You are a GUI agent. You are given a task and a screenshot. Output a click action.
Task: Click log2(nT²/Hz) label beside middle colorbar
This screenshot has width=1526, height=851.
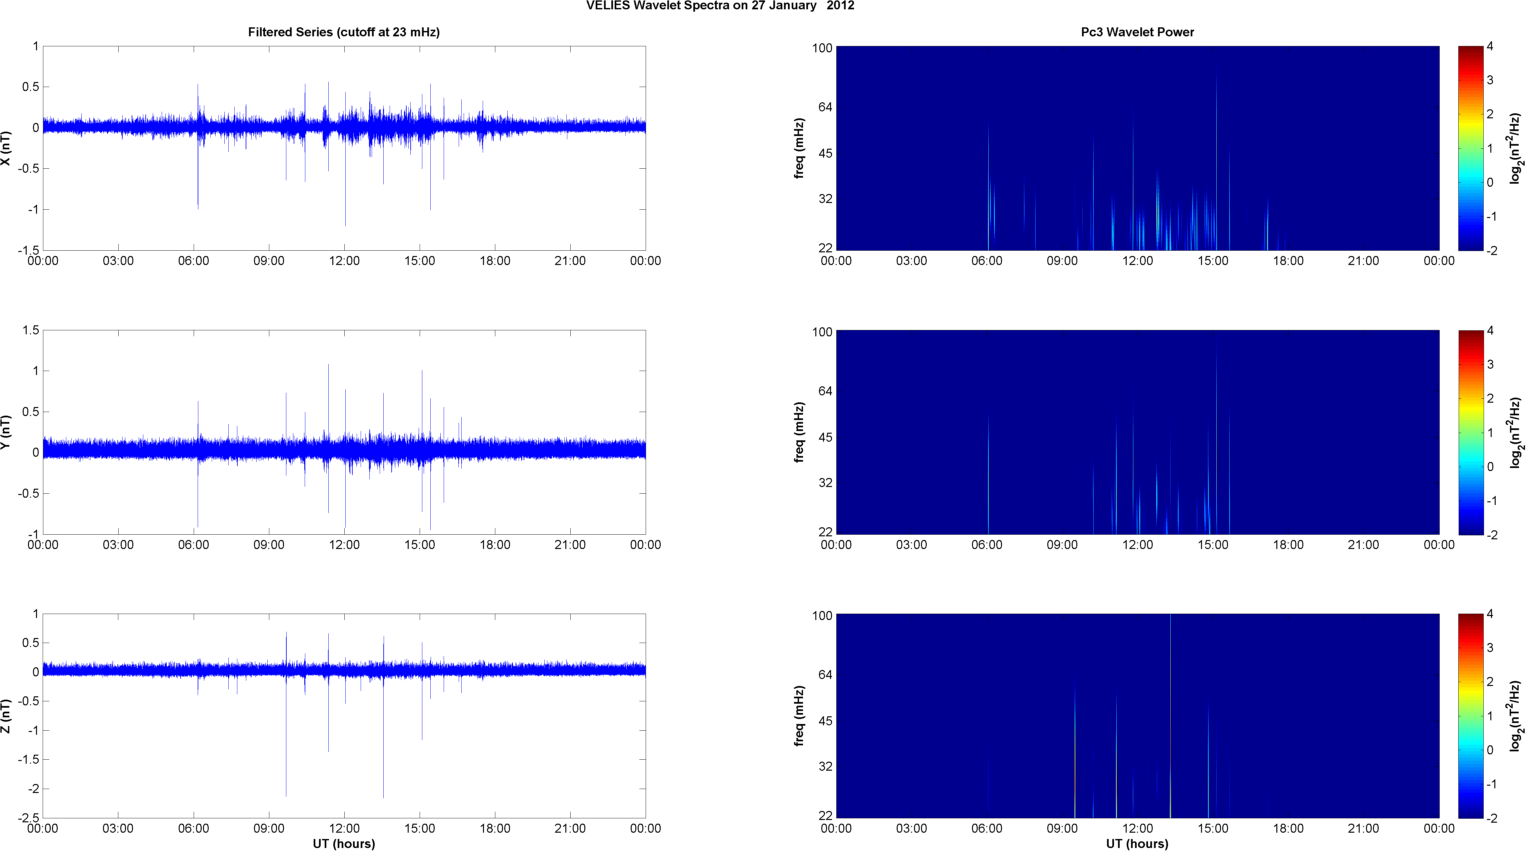1516,432
